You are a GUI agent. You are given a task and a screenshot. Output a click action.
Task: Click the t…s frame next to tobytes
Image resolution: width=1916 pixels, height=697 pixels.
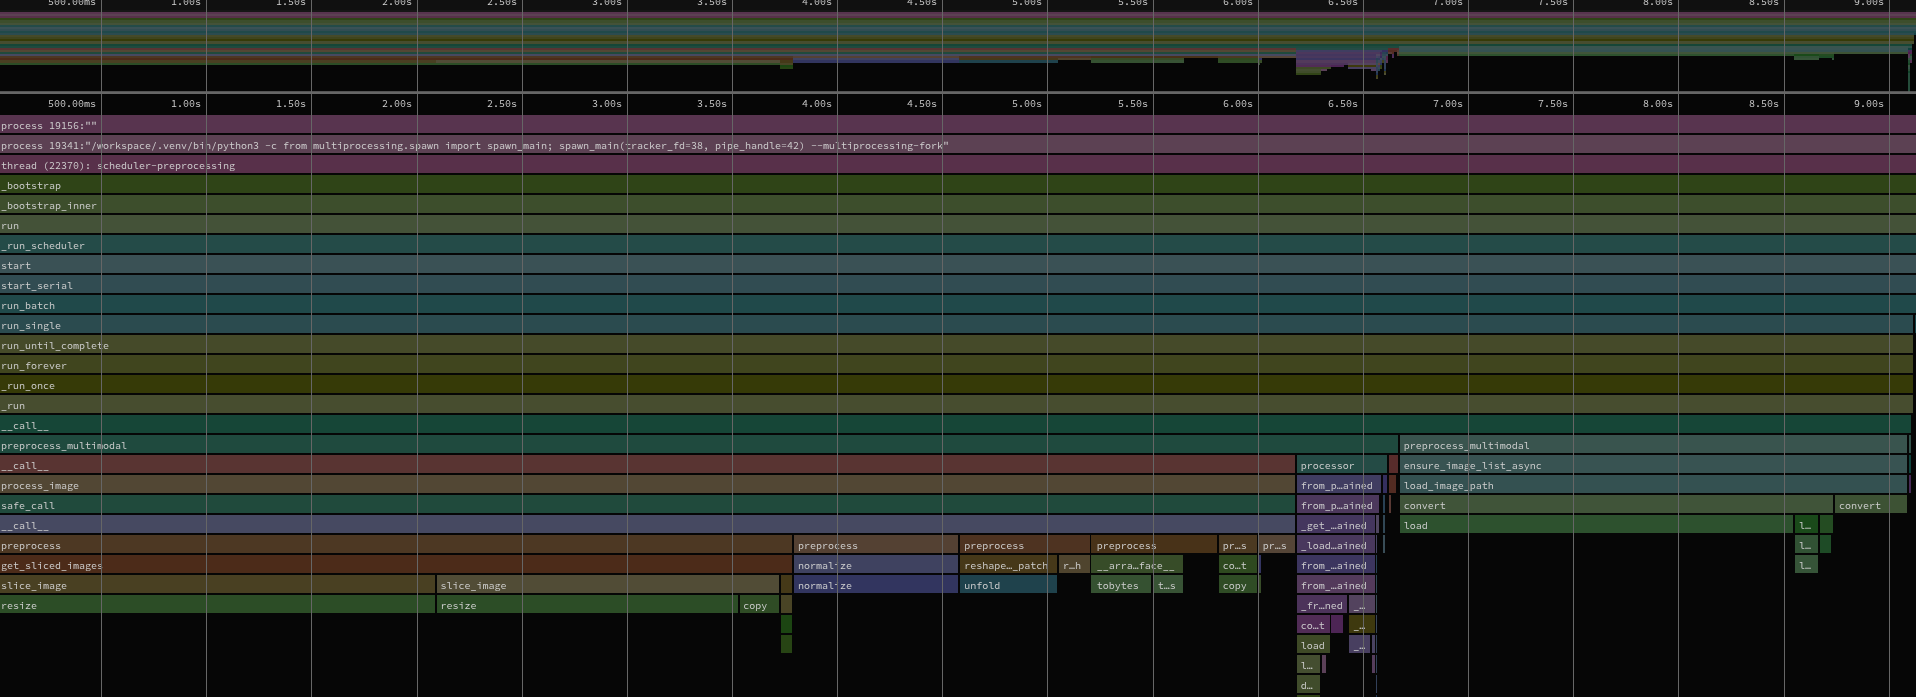pos(1168,585)
